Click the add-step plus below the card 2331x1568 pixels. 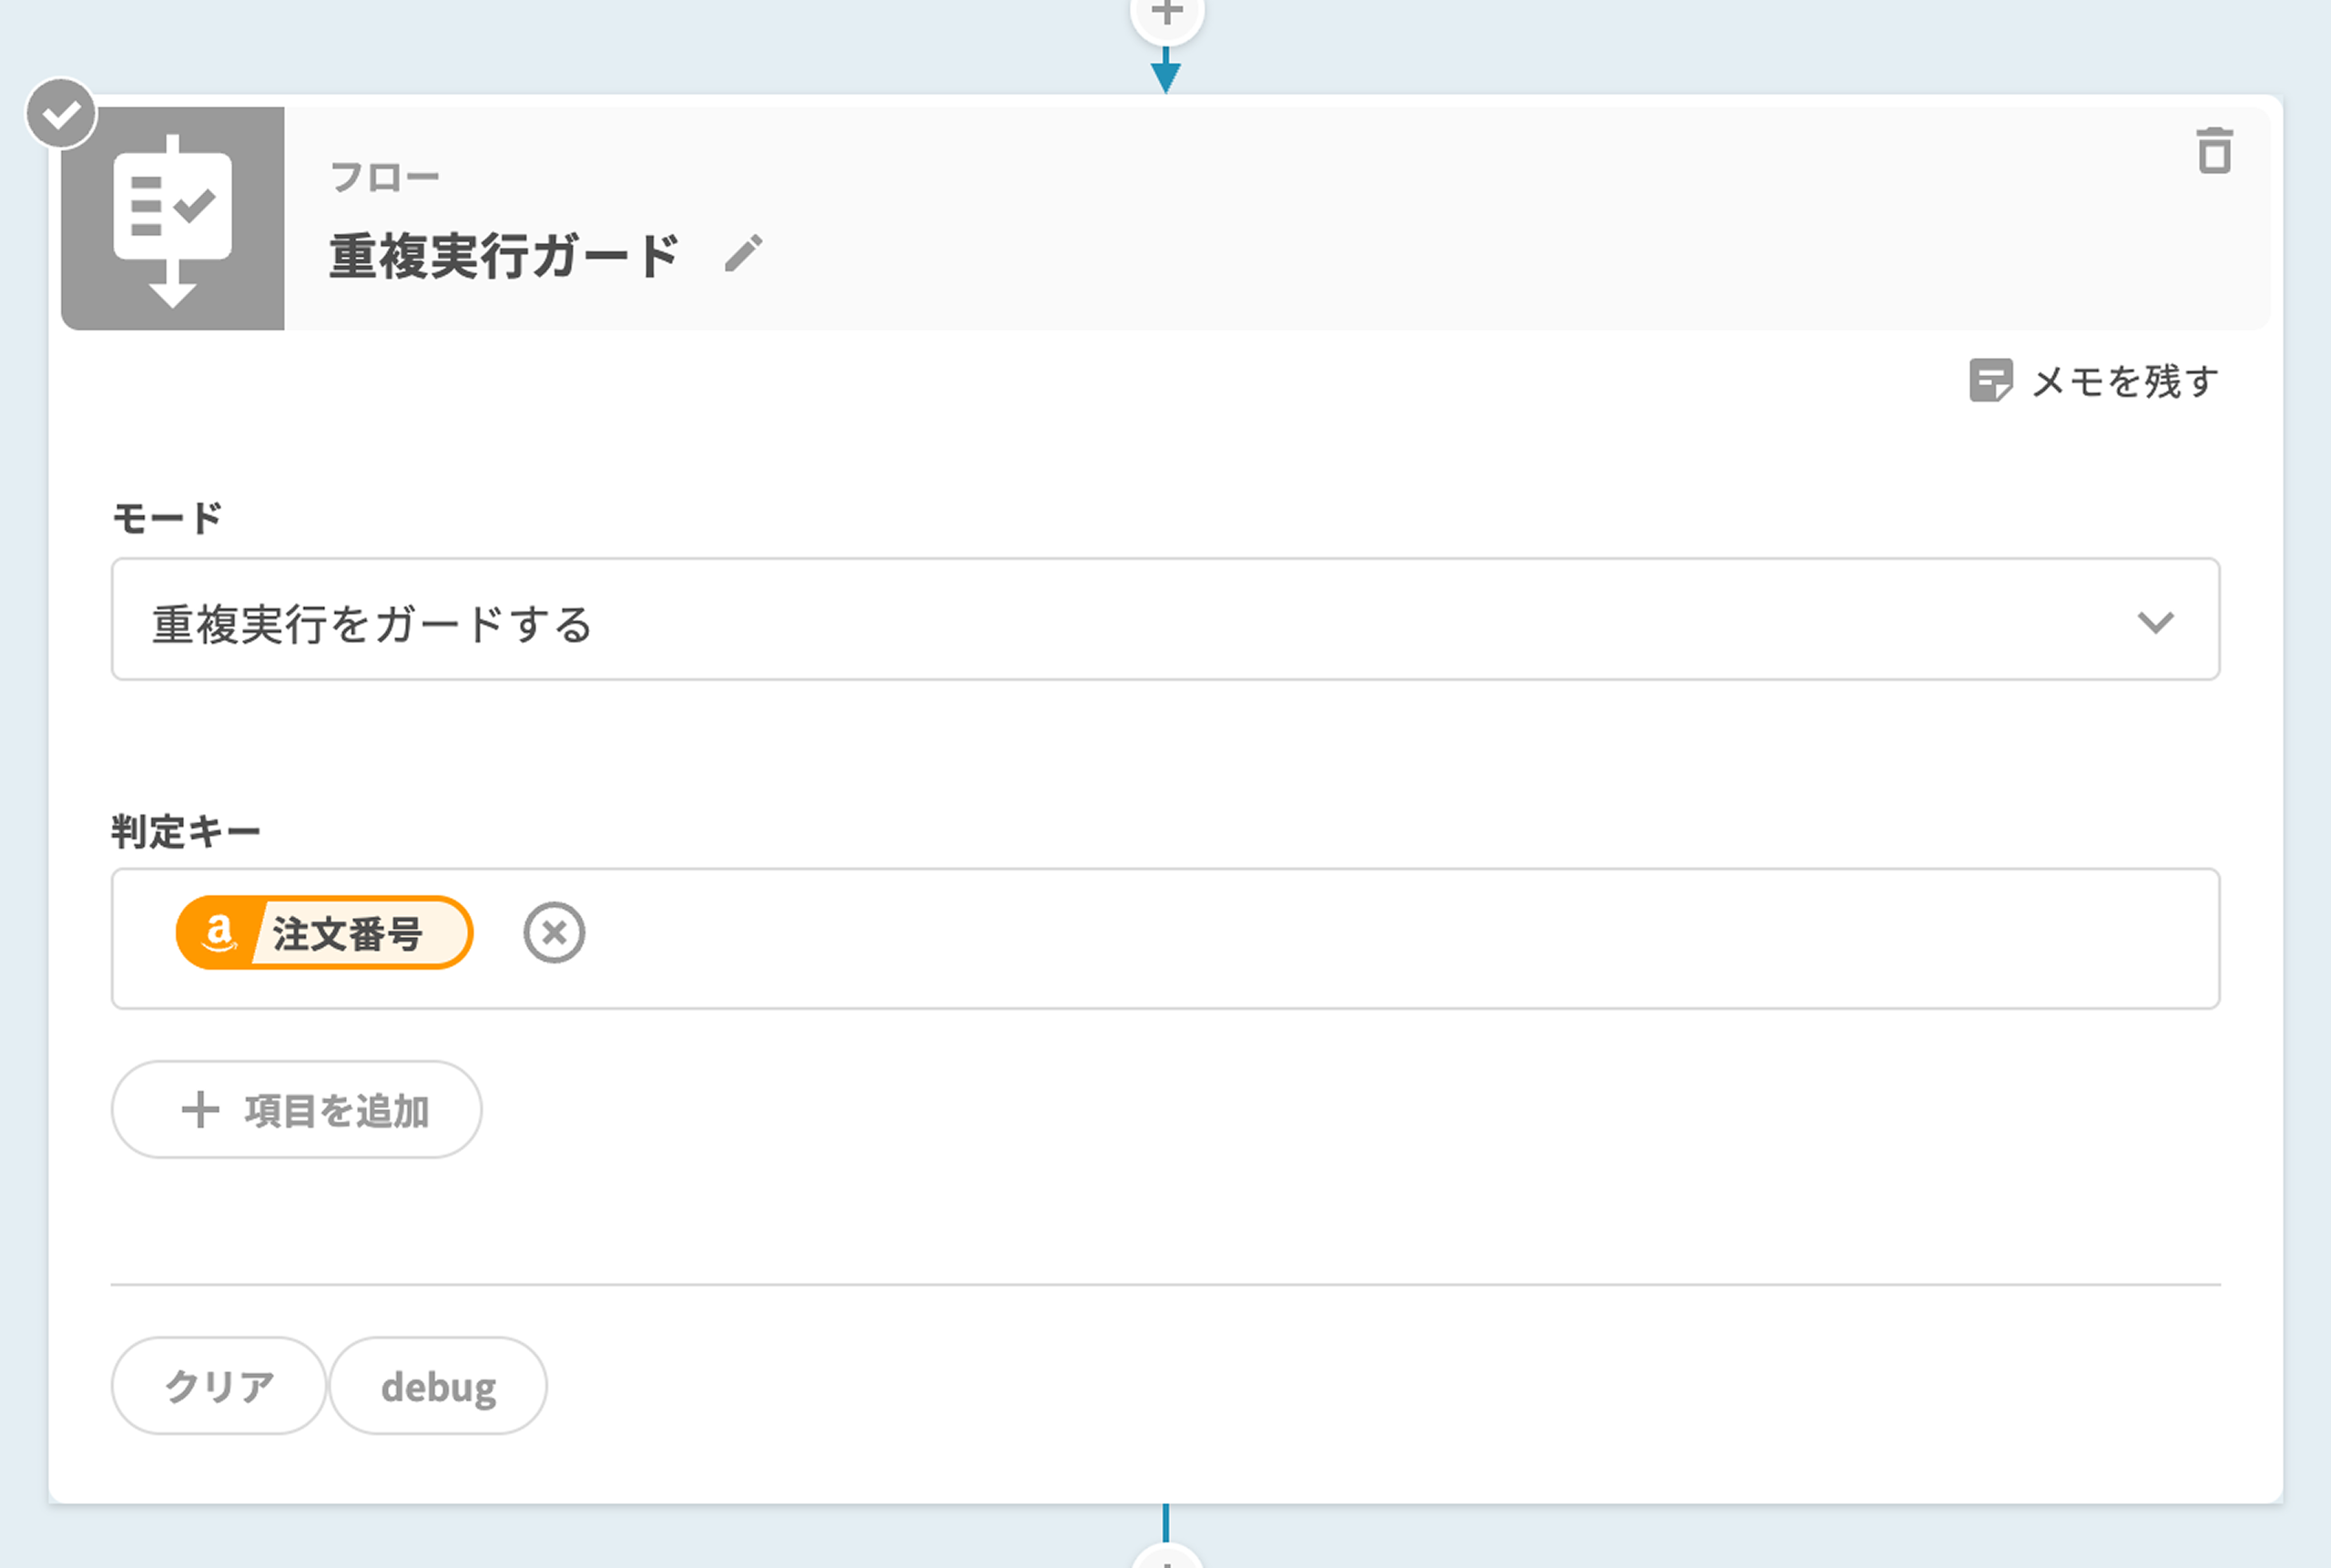tap(1166, 1558)
